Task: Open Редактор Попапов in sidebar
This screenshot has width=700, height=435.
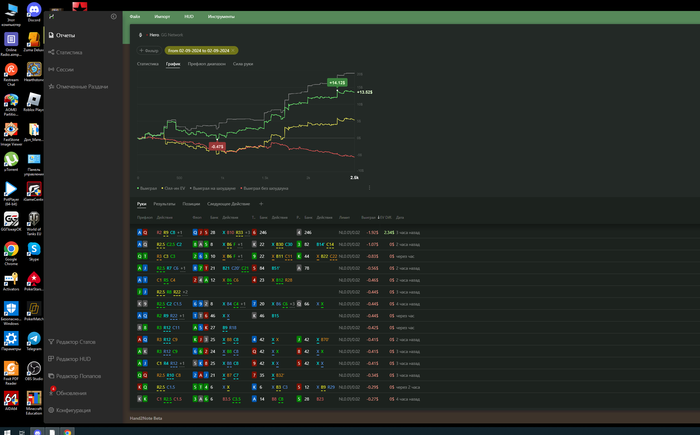Action: [x=79, y=375]
